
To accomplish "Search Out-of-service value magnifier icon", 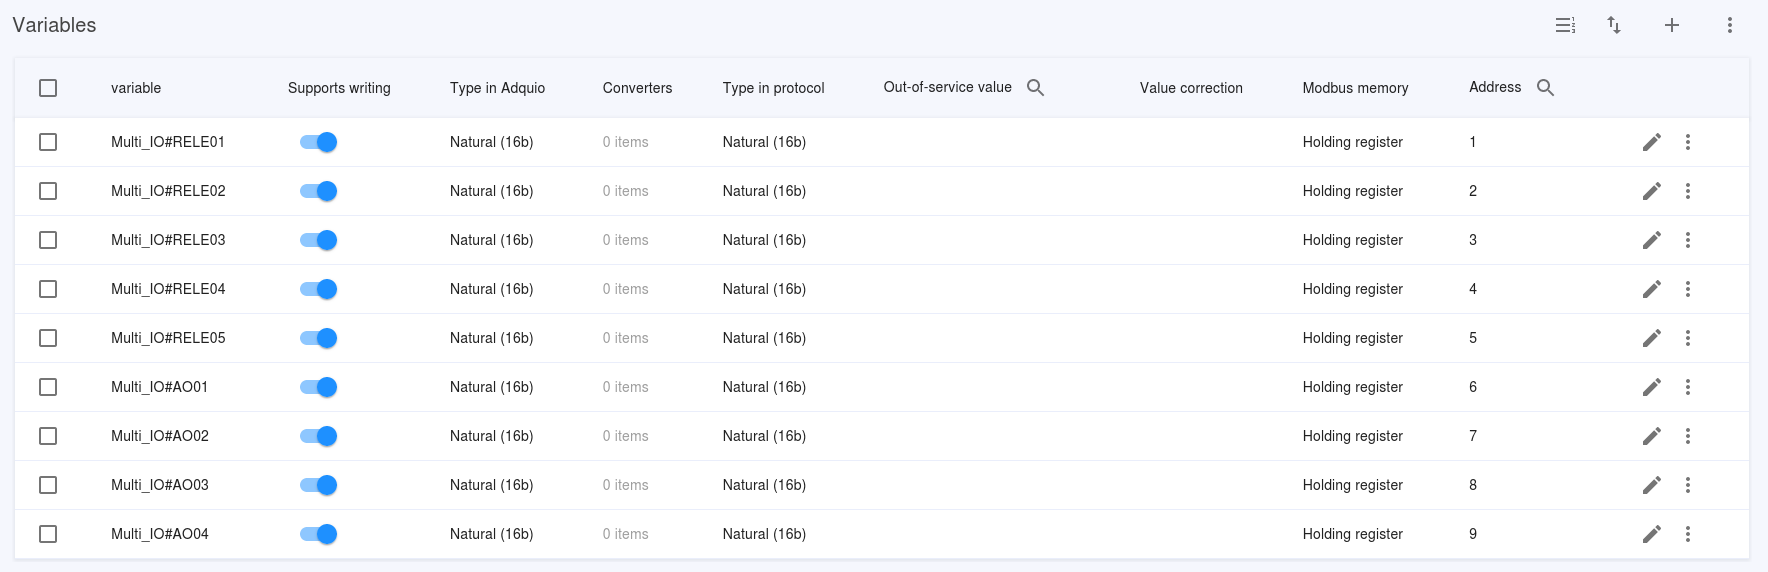I will pos(1035,88).
